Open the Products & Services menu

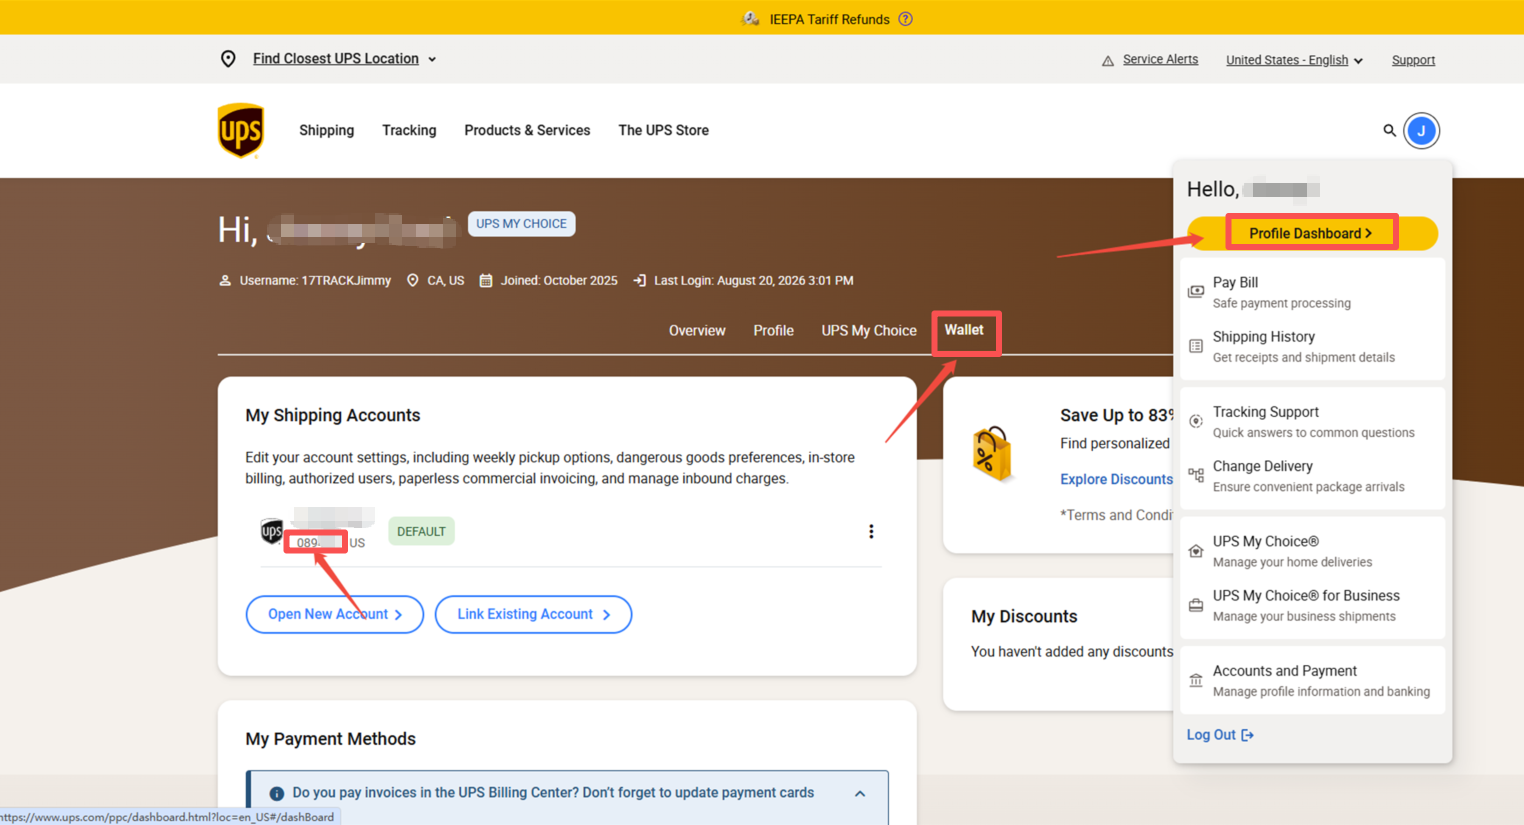(x=527, y=130)
